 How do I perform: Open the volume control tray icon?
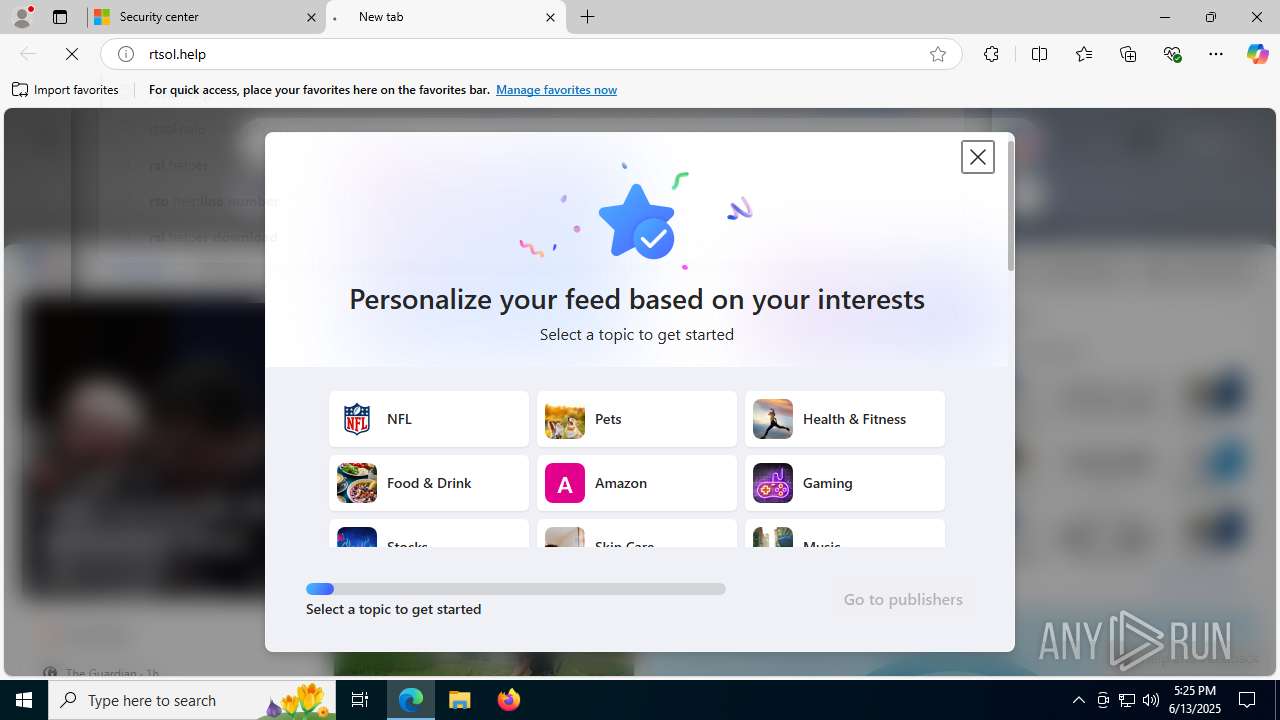pos(1151,700)
